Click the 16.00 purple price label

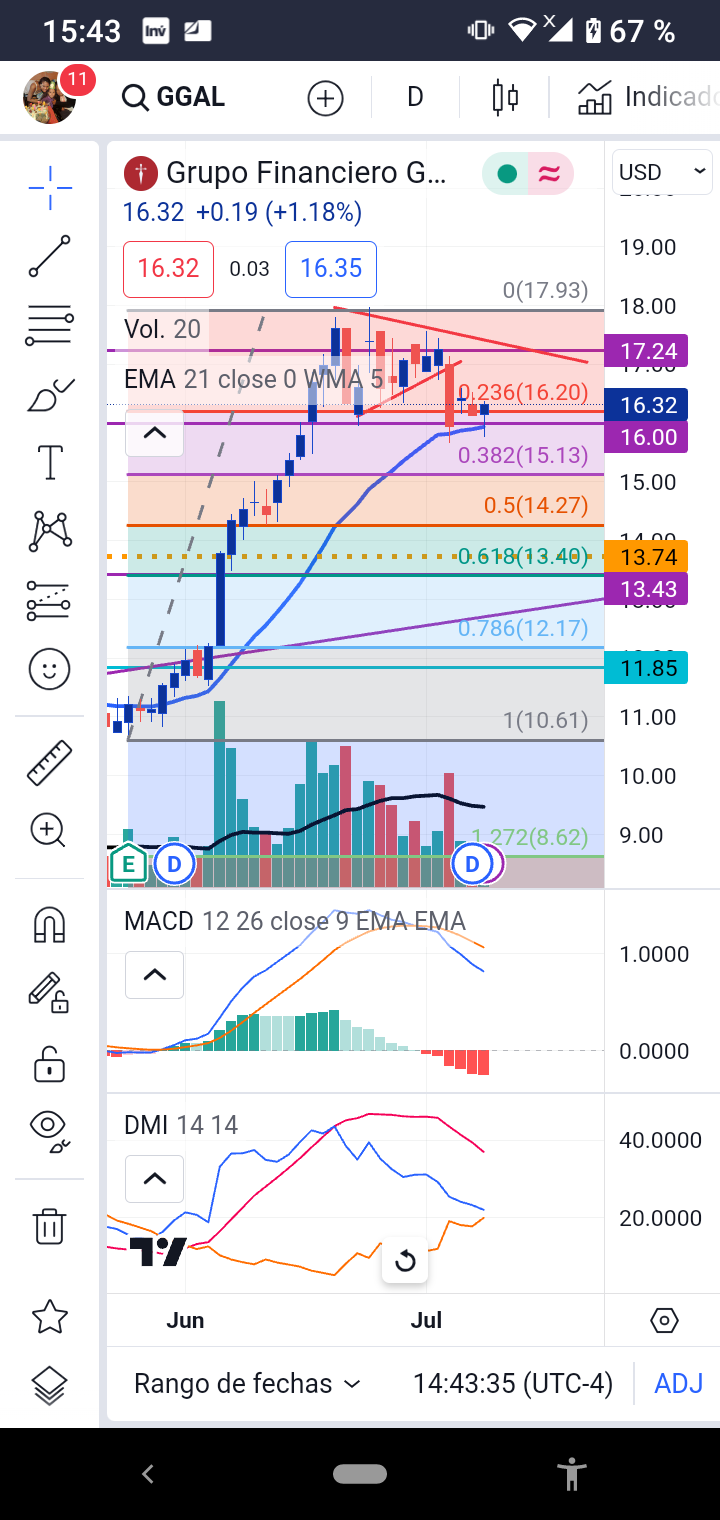click(x=647, y=437)
